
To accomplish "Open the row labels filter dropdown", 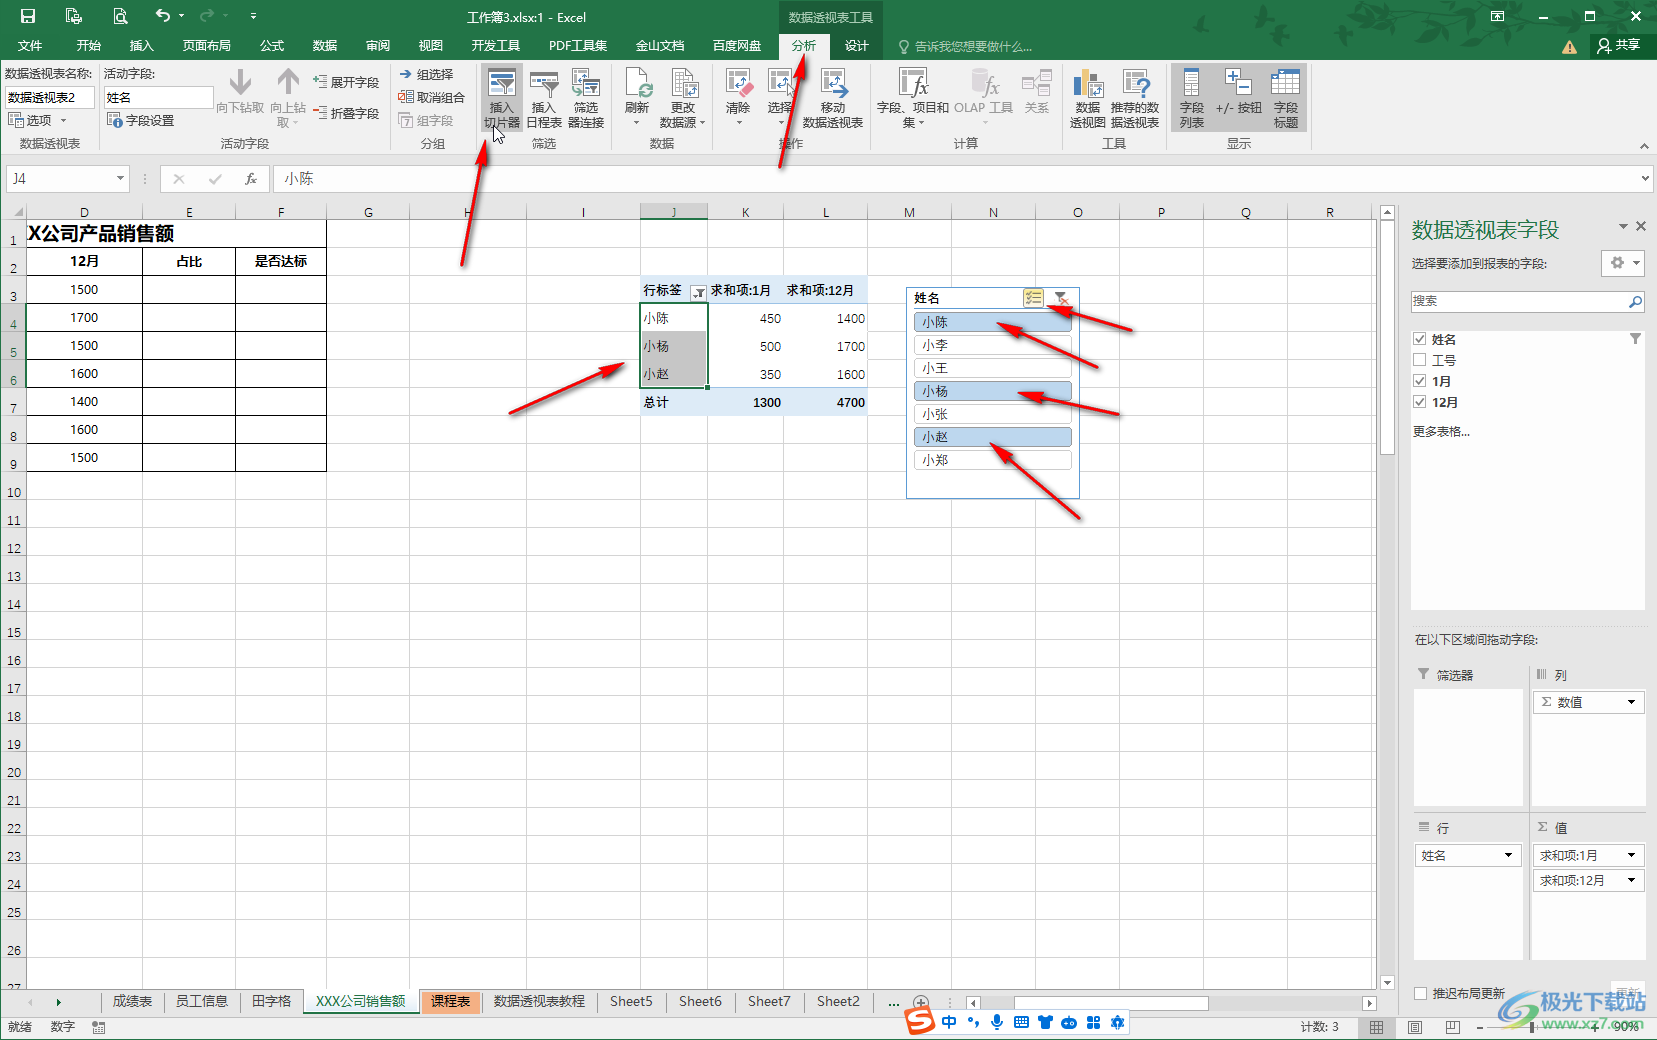I will click(x=698, y=292).
